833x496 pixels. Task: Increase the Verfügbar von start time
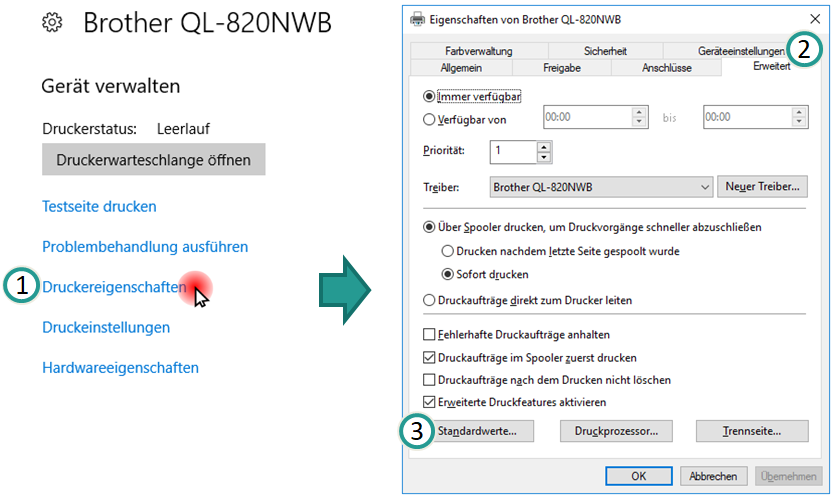point(639,112)
